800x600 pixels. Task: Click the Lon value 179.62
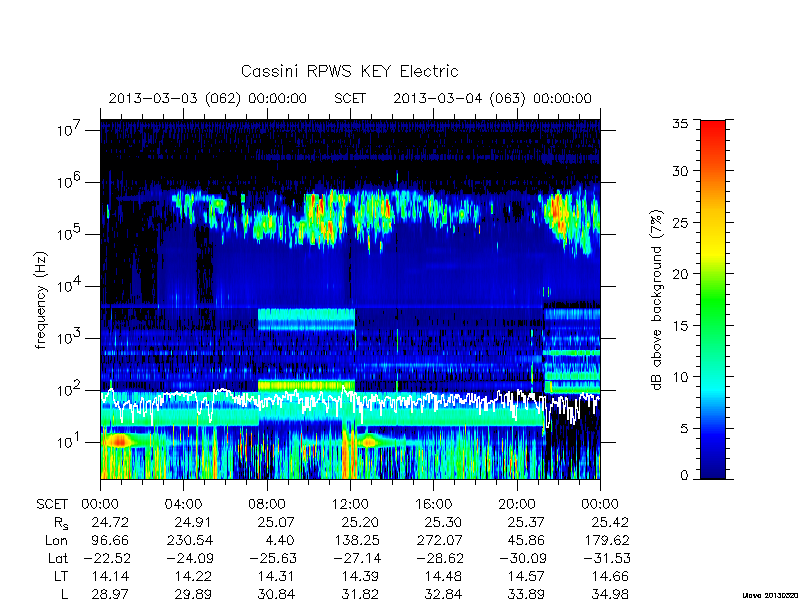tap(606, 540)
